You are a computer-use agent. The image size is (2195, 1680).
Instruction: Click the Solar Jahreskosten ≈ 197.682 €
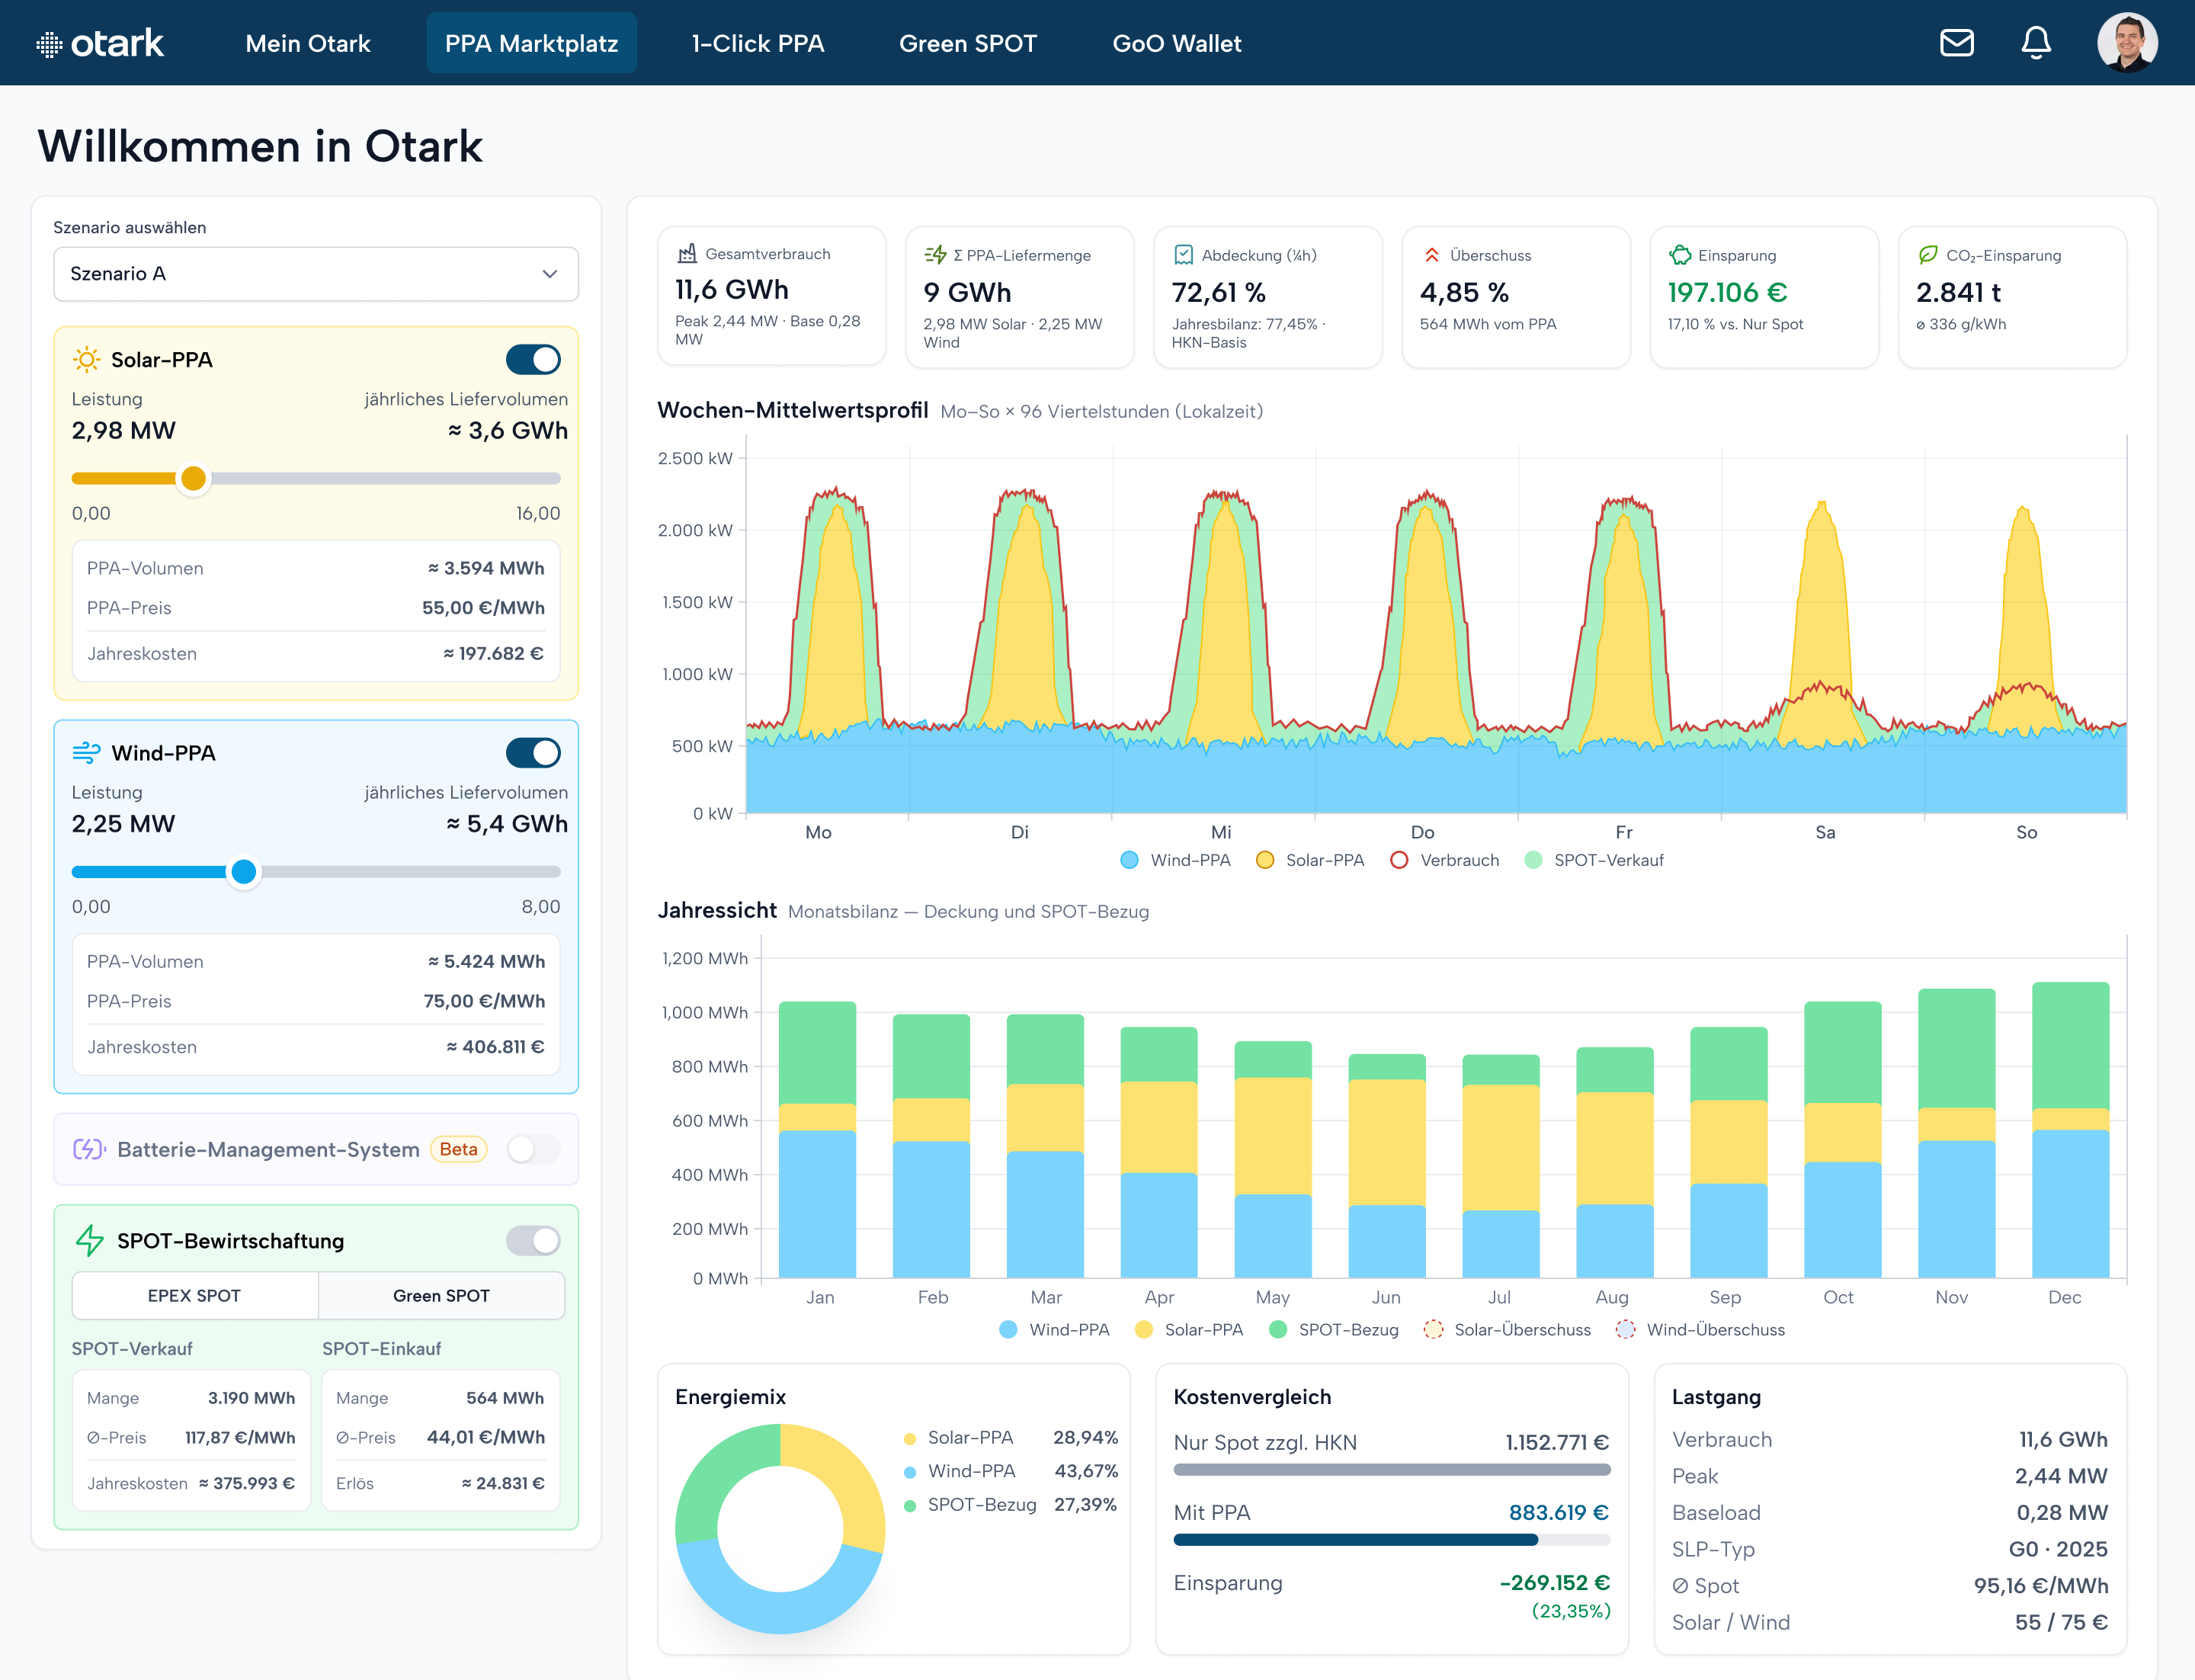tap(493, 654)
